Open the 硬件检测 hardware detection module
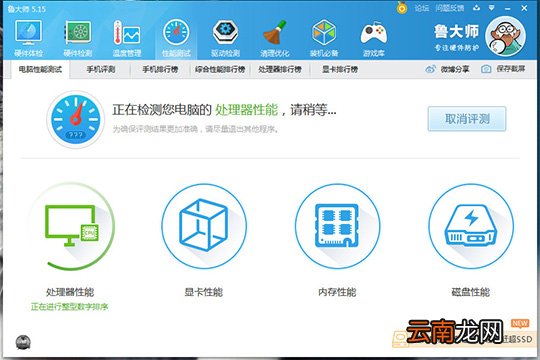This screenshot has height=360, width=540. pos(78,38)
